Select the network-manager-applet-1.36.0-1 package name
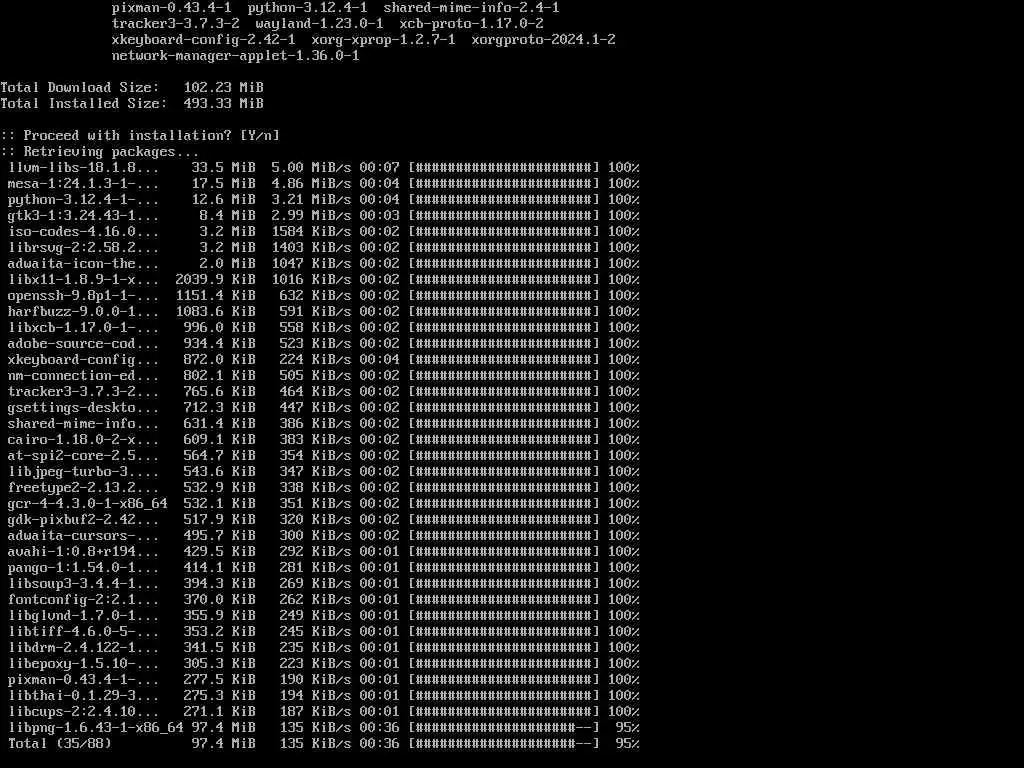This screenshot has height=768, width=1024. click(236, 56)
